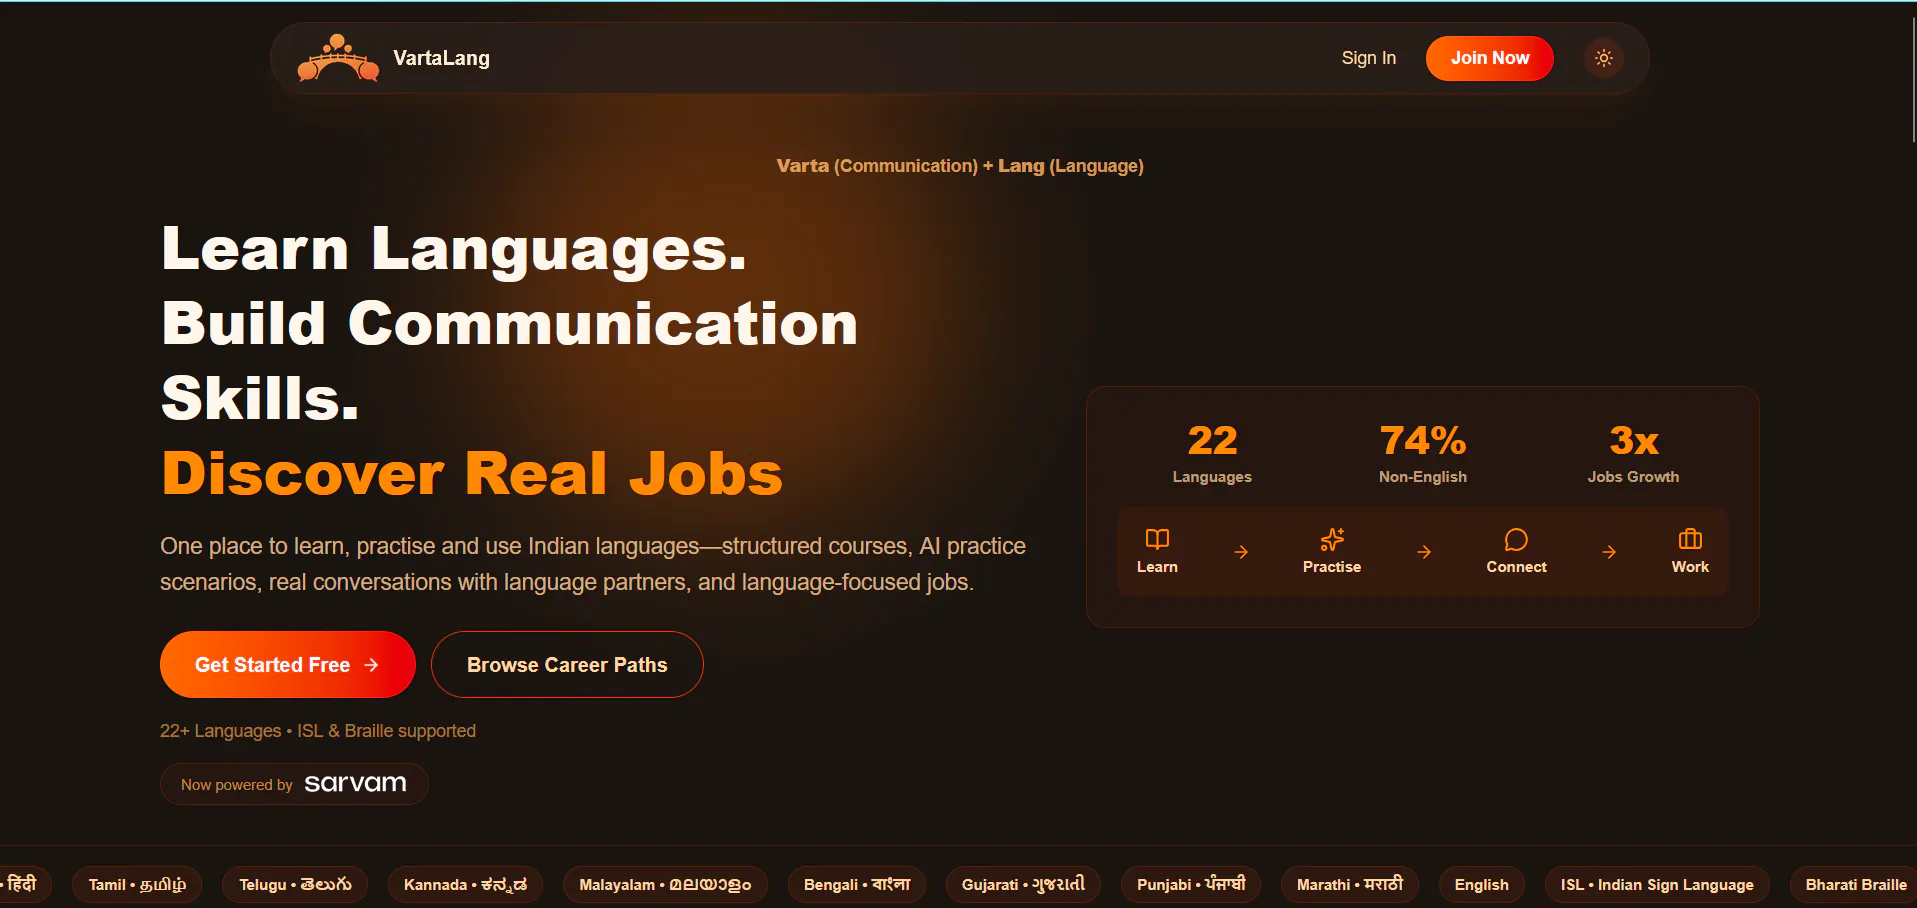Click the 74% Non-English stat
Image resolution: width=1917 pixels, height=908 pixels.
tap(1423, 454)
